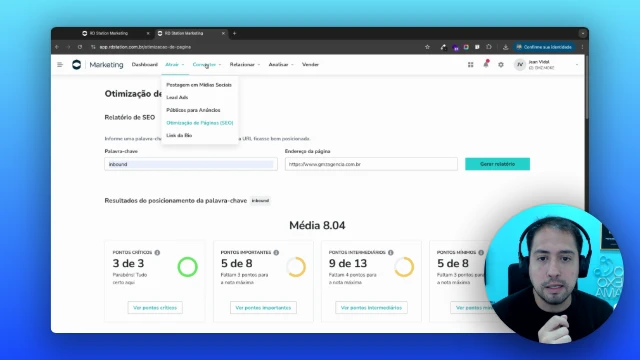Show info for Pontos Intermediários
Viewport: 640px width, 360px height.
coord(391,253)
